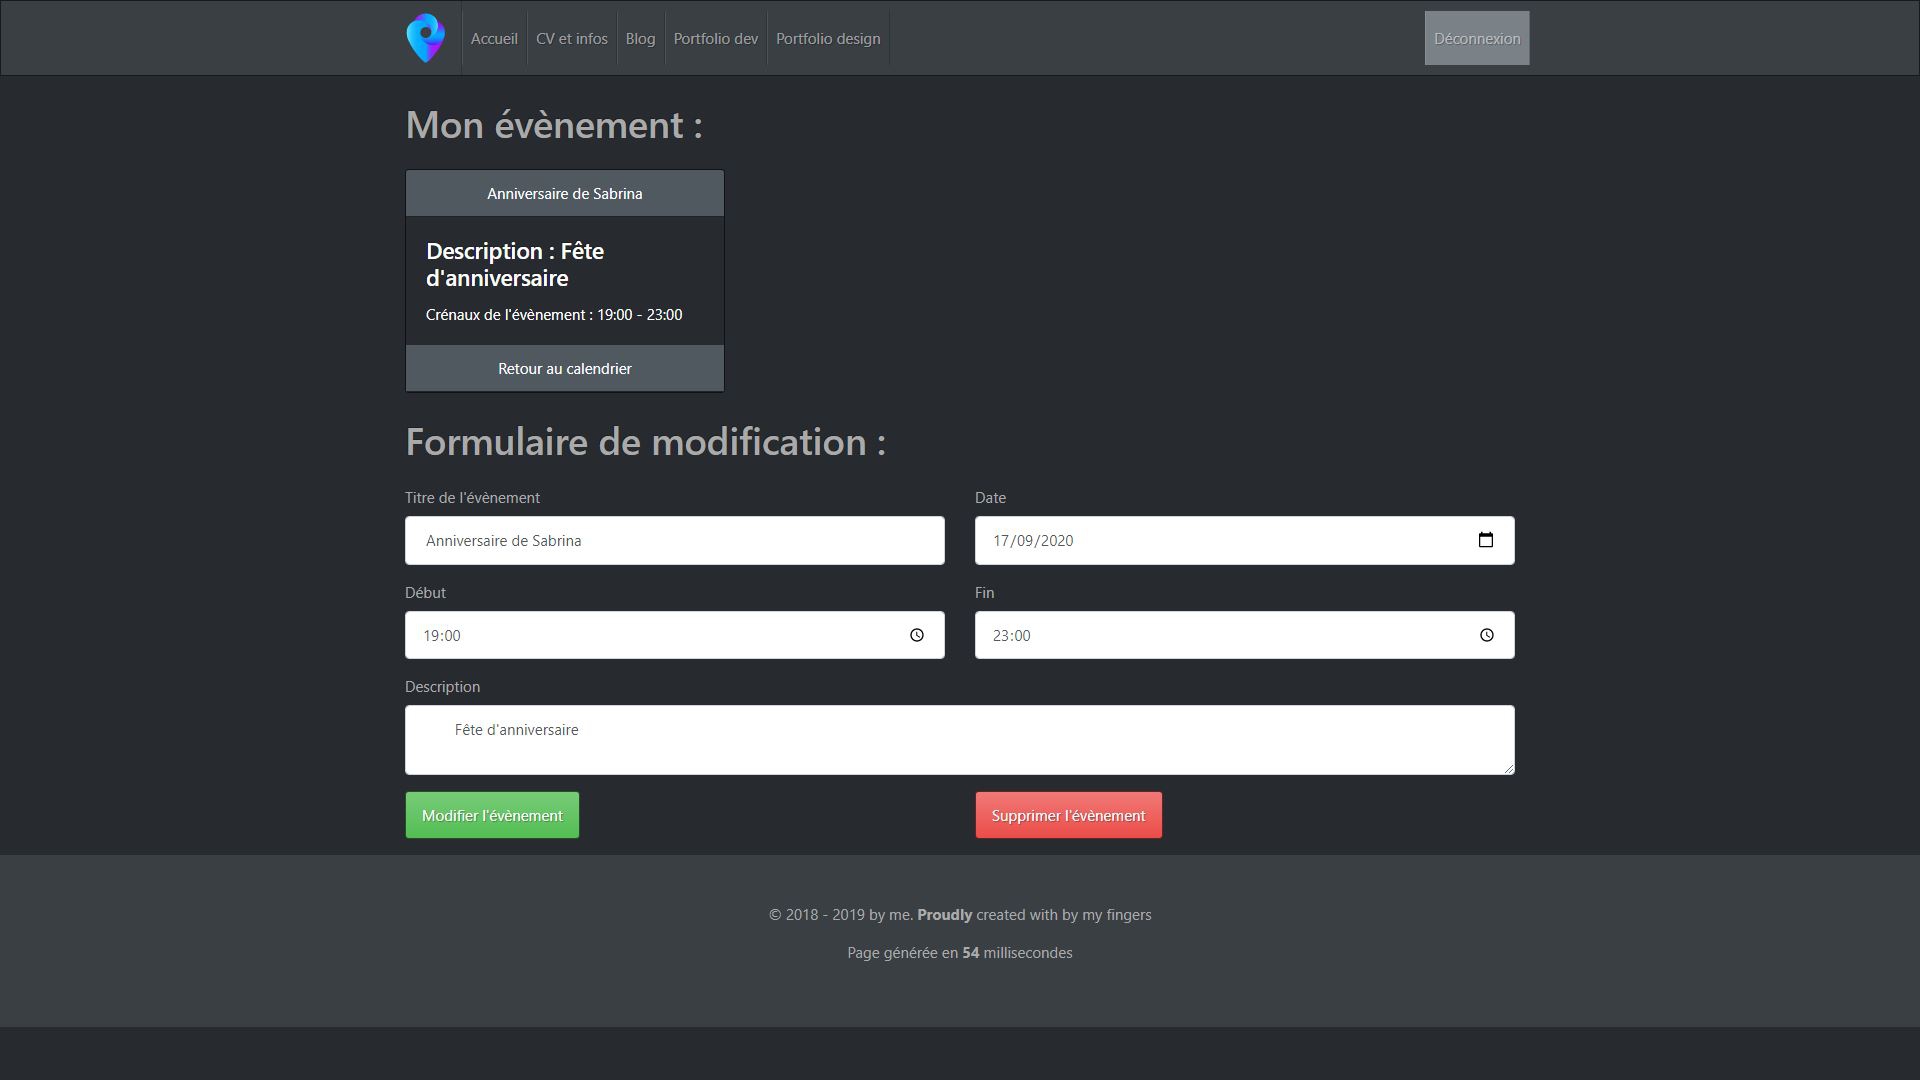
Task: Focus the Description textarea
Action: click(x=960, y=740)
